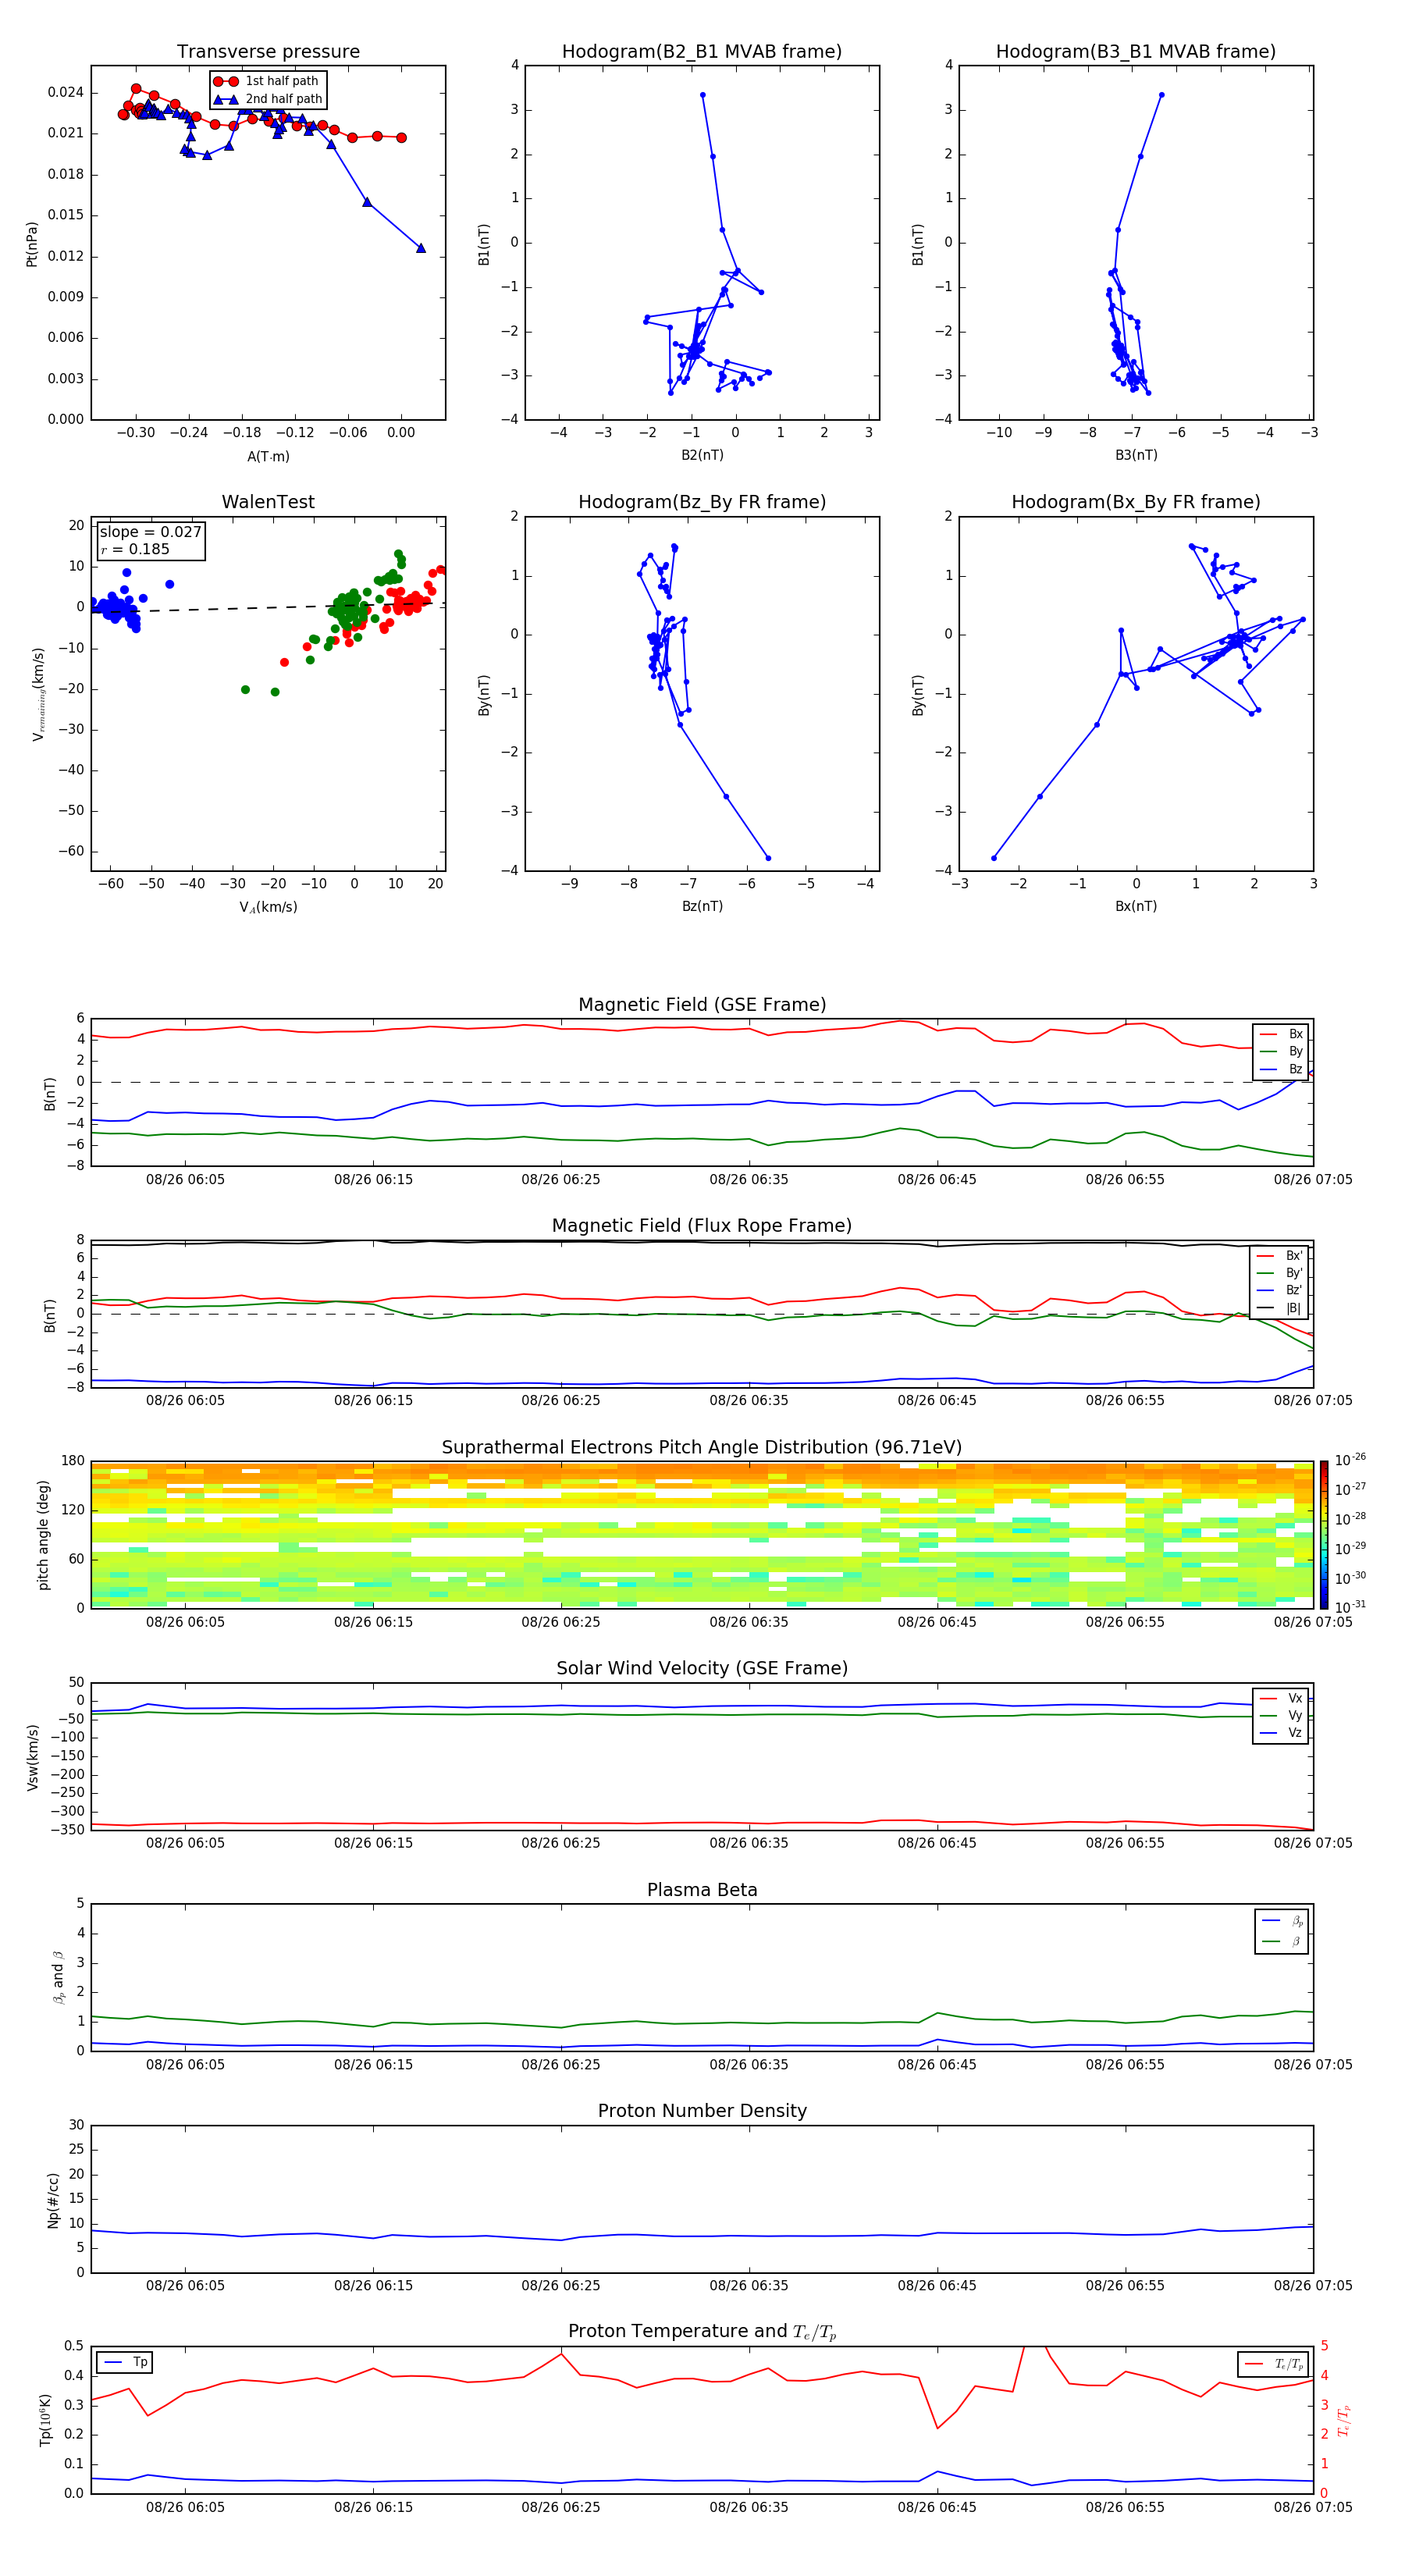
Task: Click the "Magnetic Field (GSE Frame)" title
Action: point(702,1005)
